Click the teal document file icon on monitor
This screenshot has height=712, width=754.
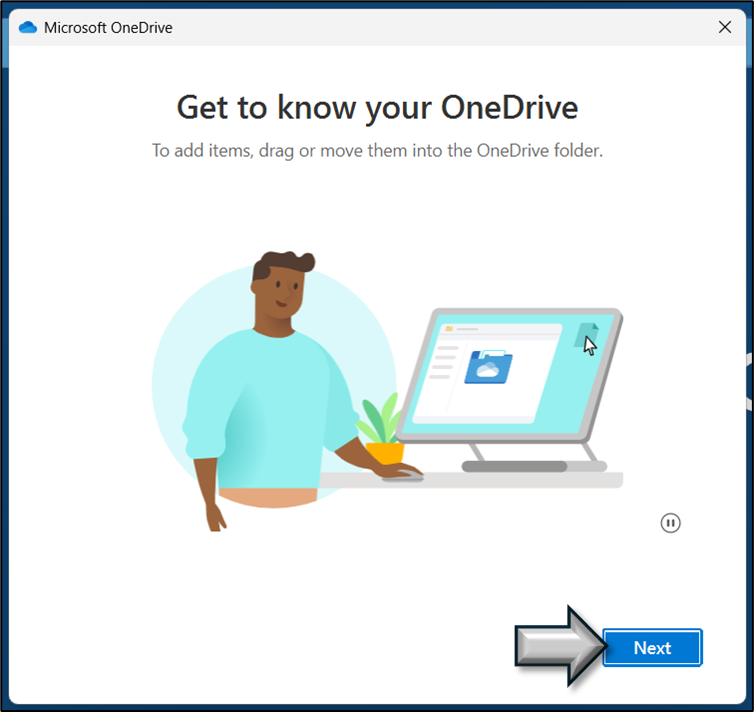(x=587, y=335)
